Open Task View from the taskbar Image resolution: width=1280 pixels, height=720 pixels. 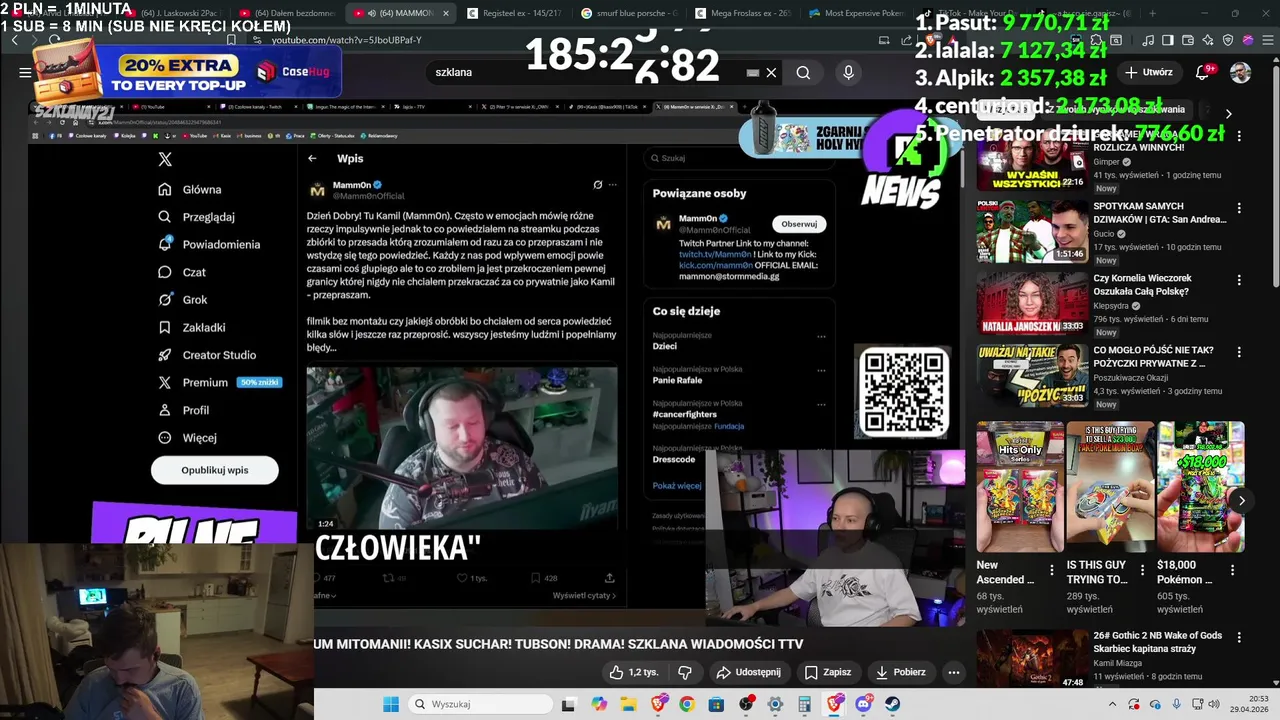tap(569, 704)
